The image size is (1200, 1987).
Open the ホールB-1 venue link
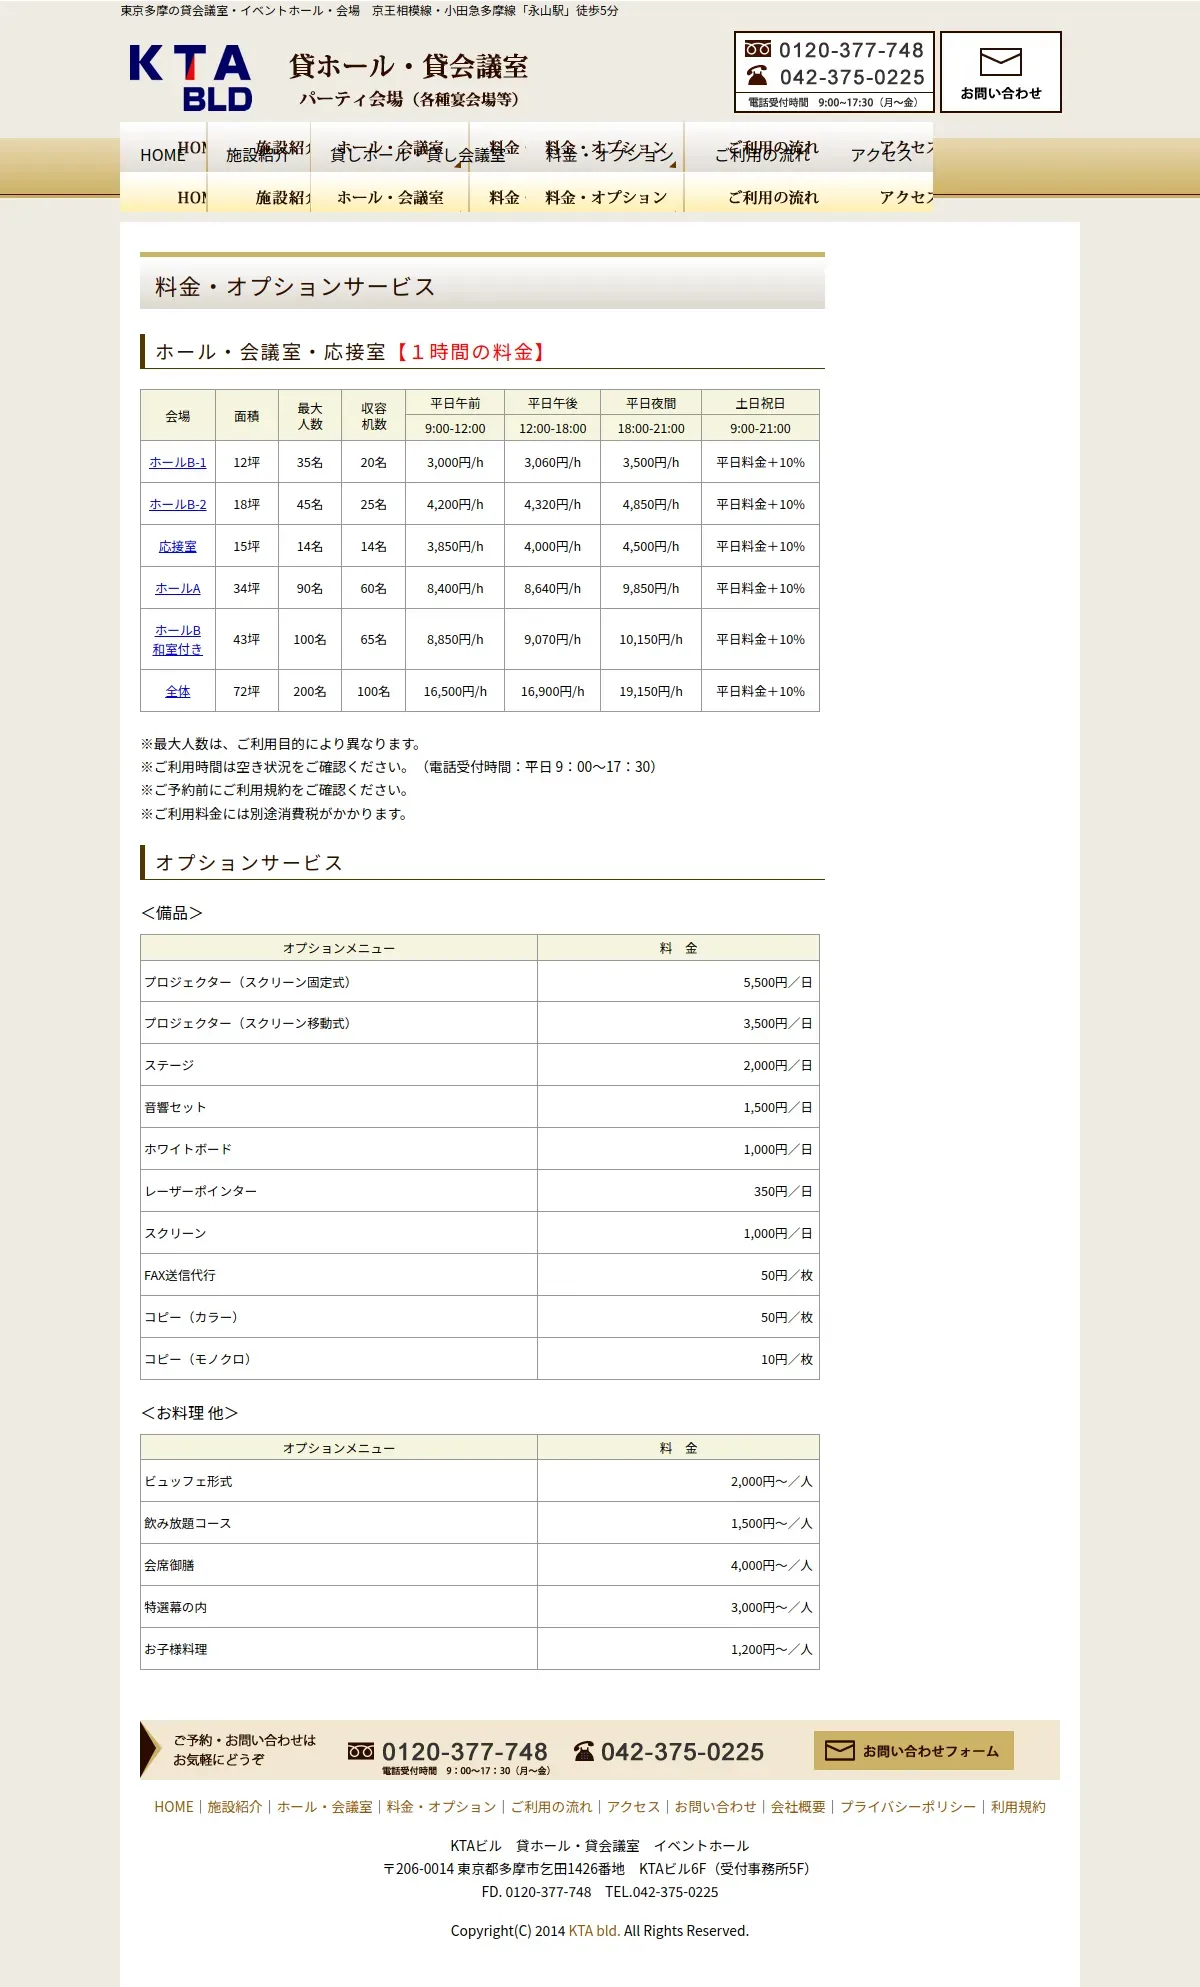pyautogui.click(x=178, y=462)
